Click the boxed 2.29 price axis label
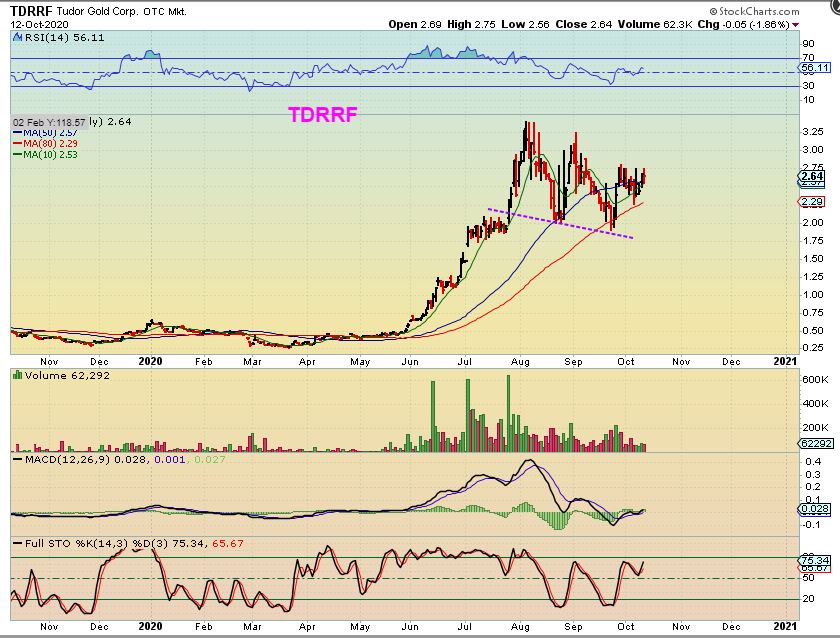 812,202
